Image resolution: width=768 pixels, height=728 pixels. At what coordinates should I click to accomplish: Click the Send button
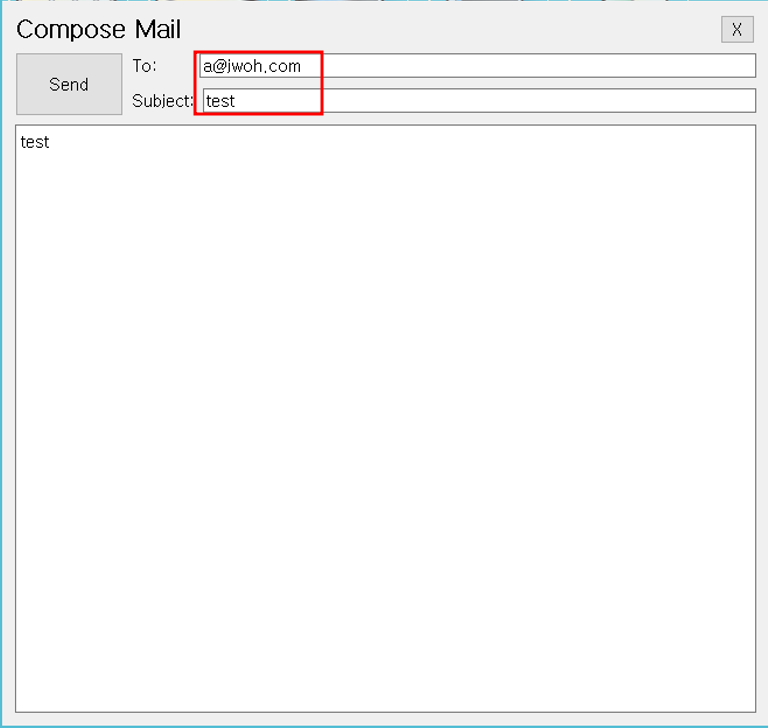(69, 84)
